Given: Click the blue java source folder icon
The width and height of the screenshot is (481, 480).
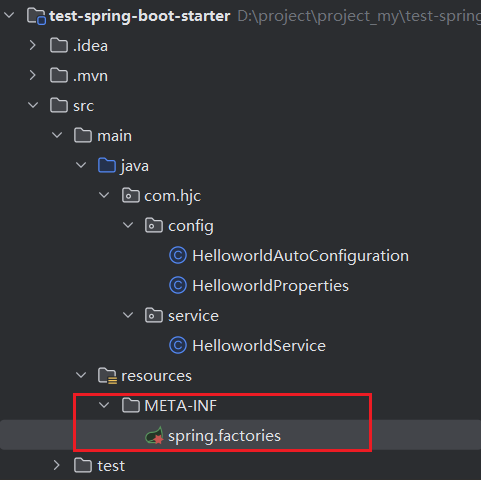Looking at the screenshot, I should (107, 165).
